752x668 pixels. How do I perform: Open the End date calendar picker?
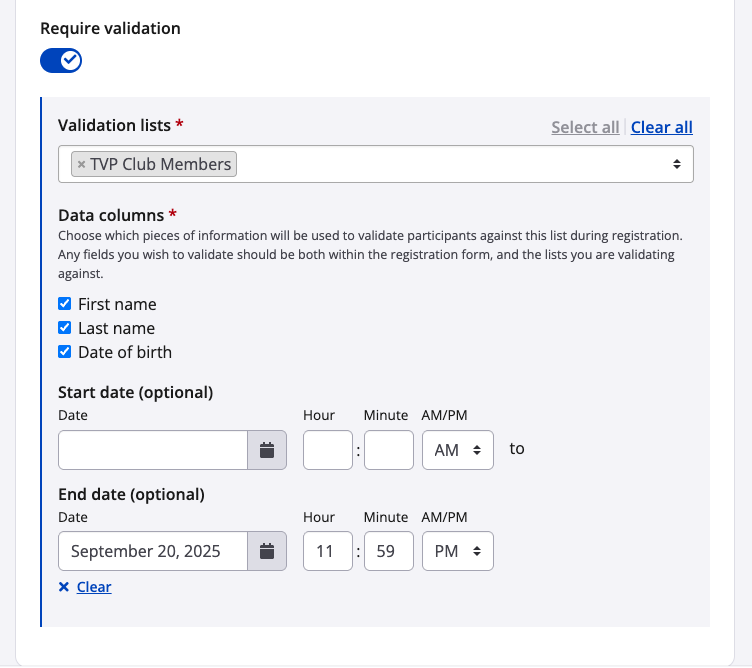(x=267, y=551)
